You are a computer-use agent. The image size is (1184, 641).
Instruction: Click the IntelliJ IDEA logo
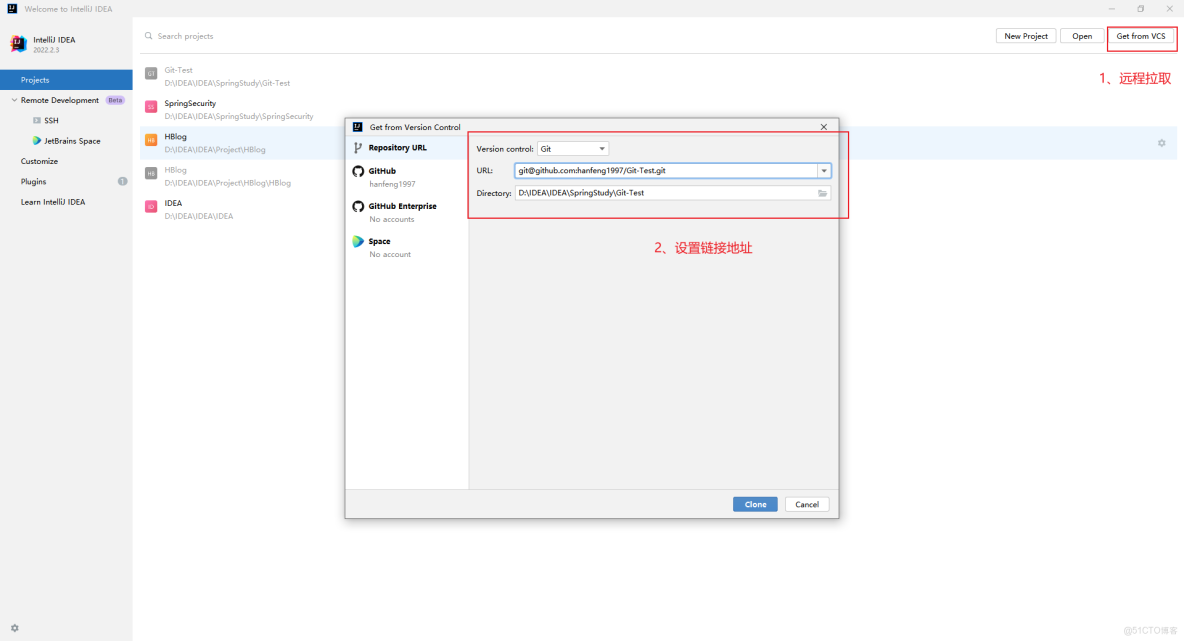pos(18,43)
